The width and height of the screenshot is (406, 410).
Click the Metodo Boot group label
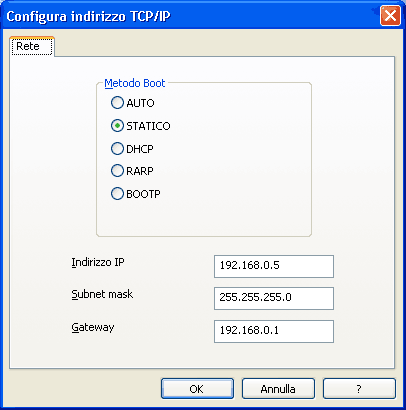tap(135, 83)
